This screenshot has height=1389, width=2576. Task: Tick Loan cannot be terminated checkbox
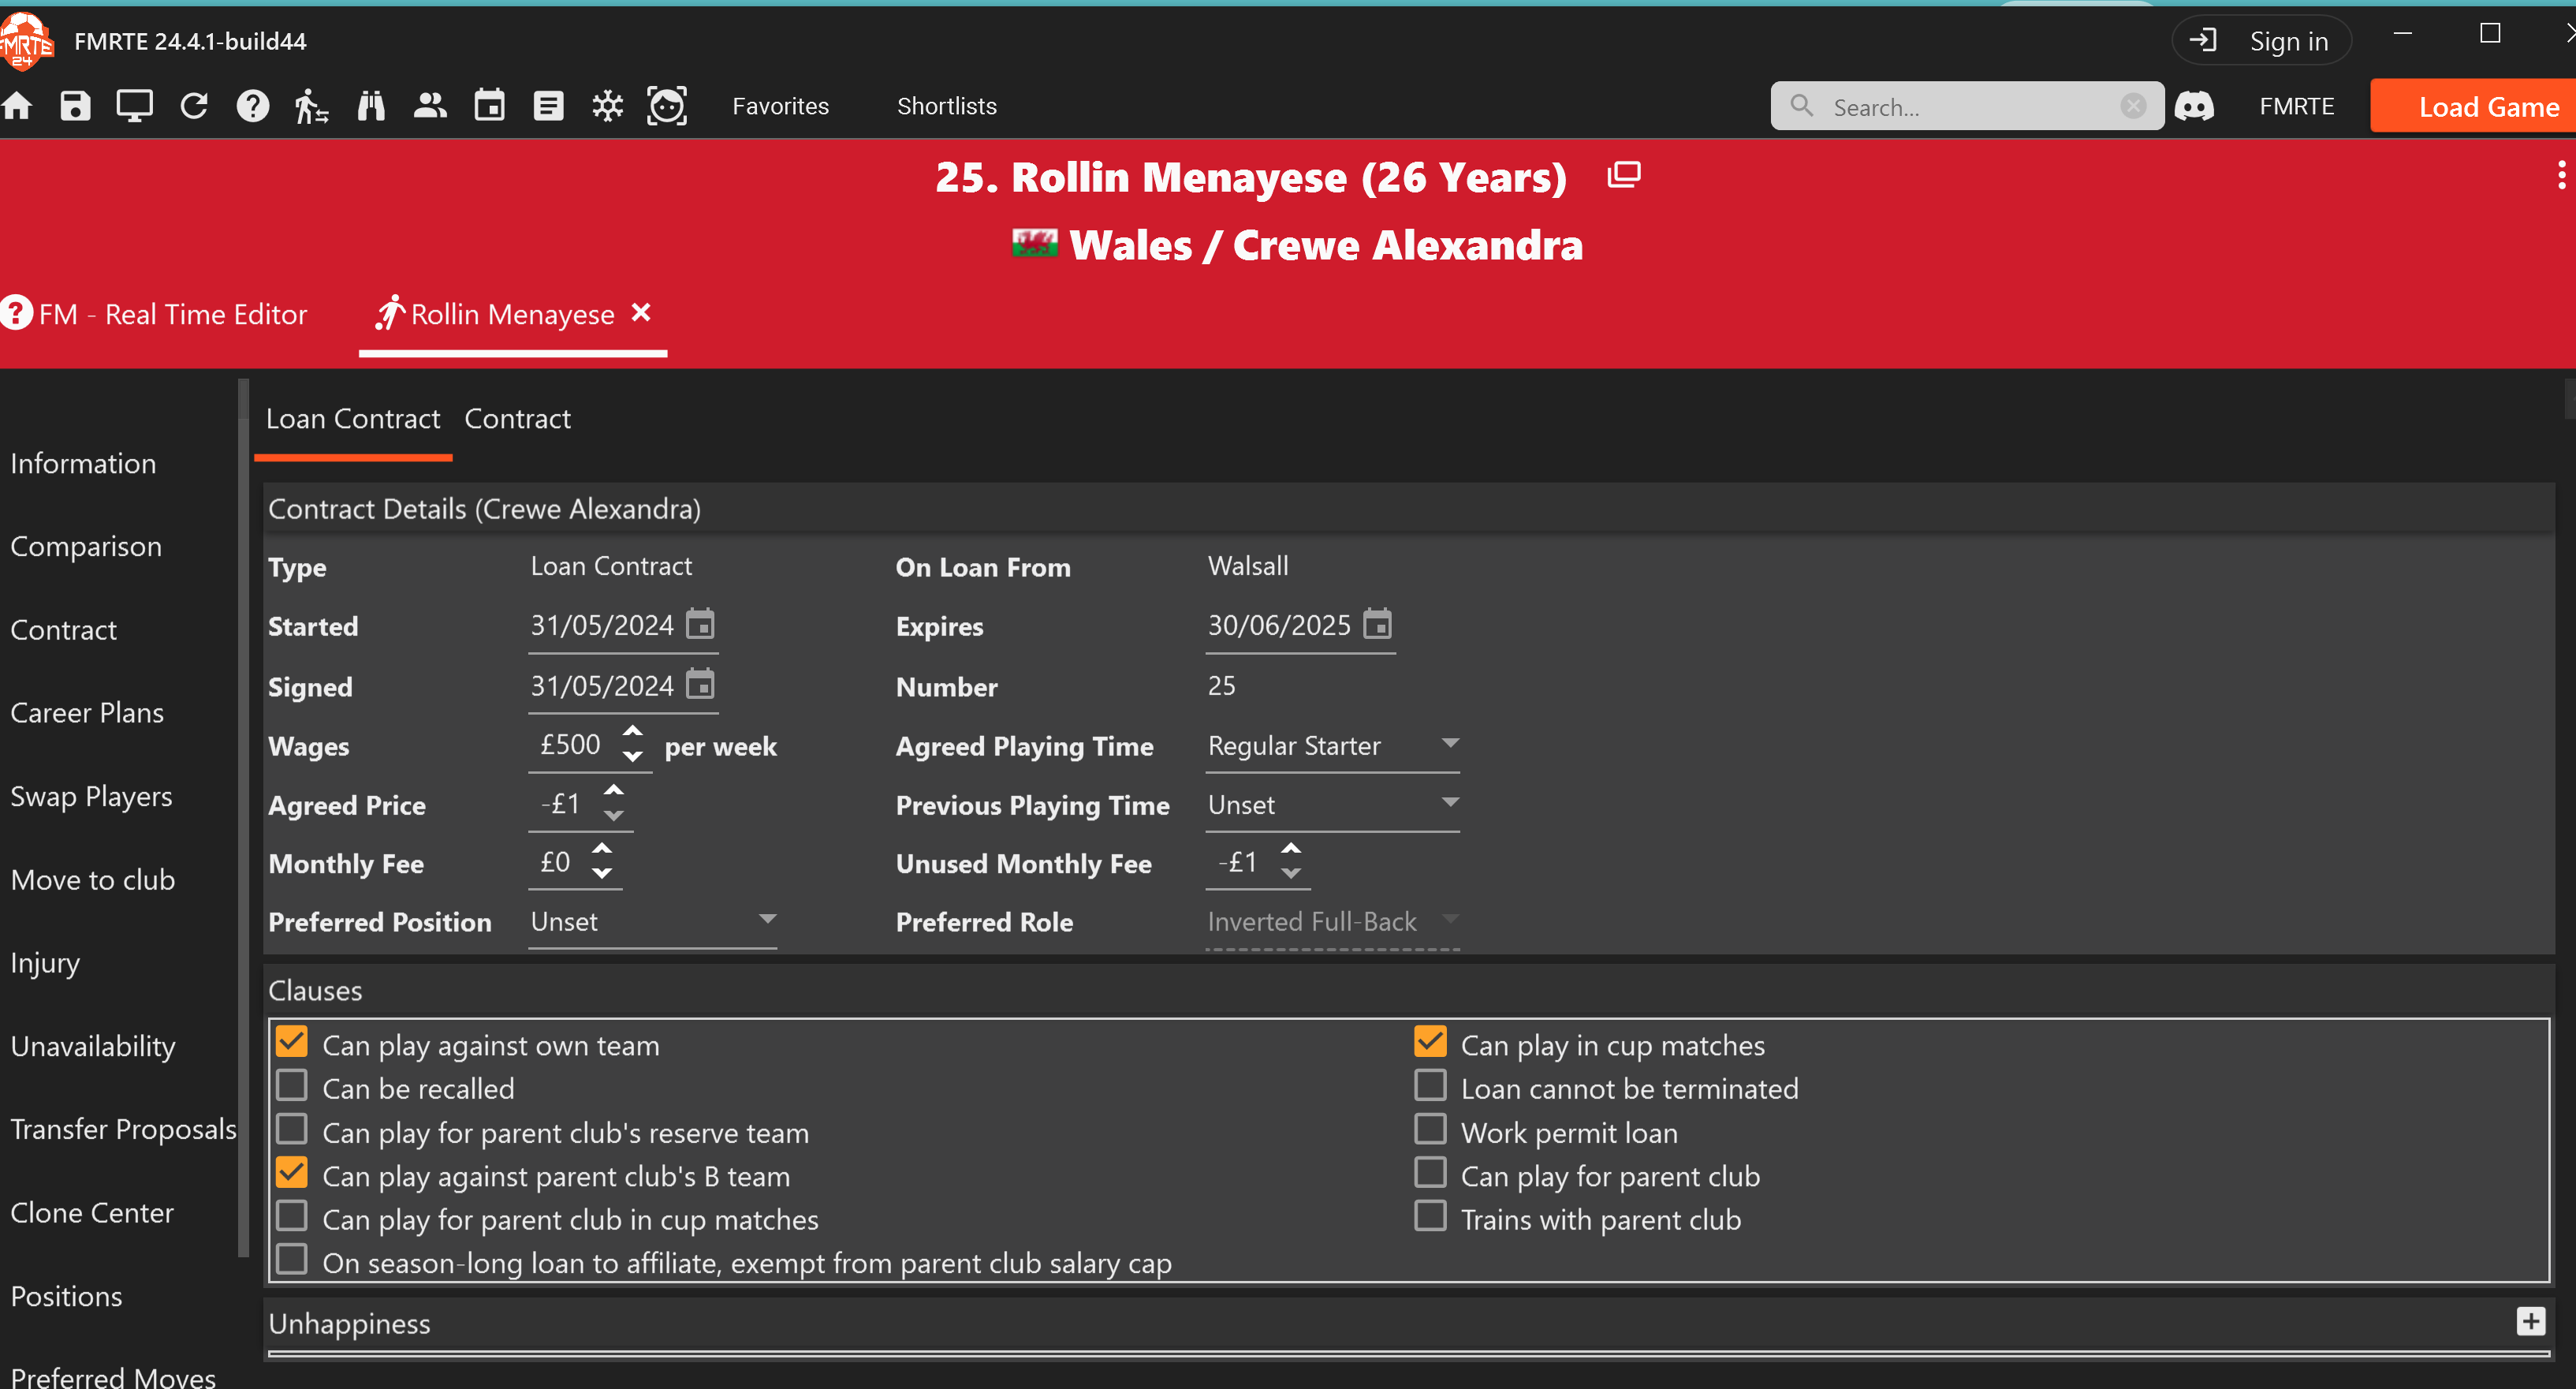point(1430,1086)
